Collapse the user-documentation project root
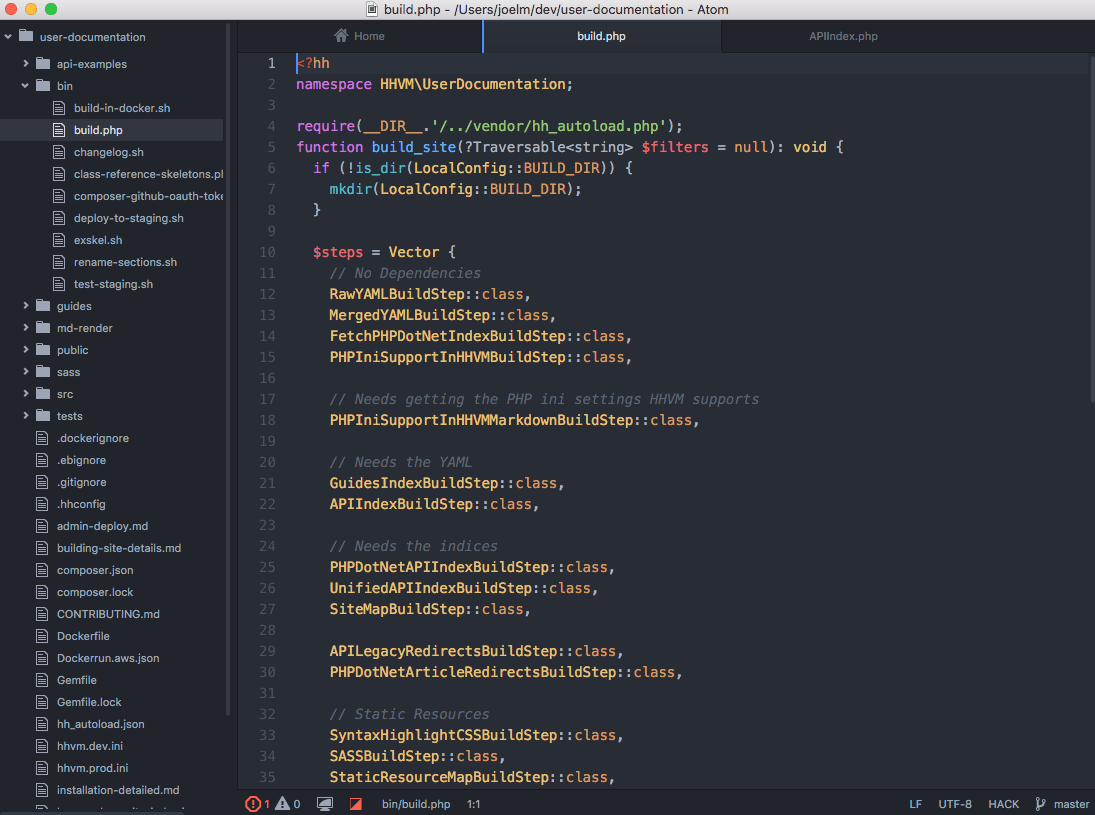The width and height of the screenshot is (1095, 815). point(8,36)
